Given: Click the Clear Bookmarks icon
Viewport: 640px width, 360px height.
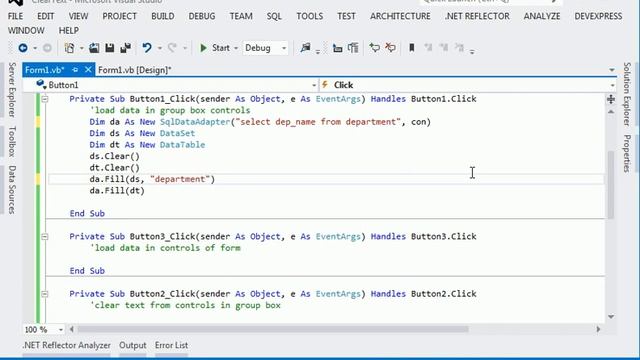Looking at the screenshot, I should point(460,48).
